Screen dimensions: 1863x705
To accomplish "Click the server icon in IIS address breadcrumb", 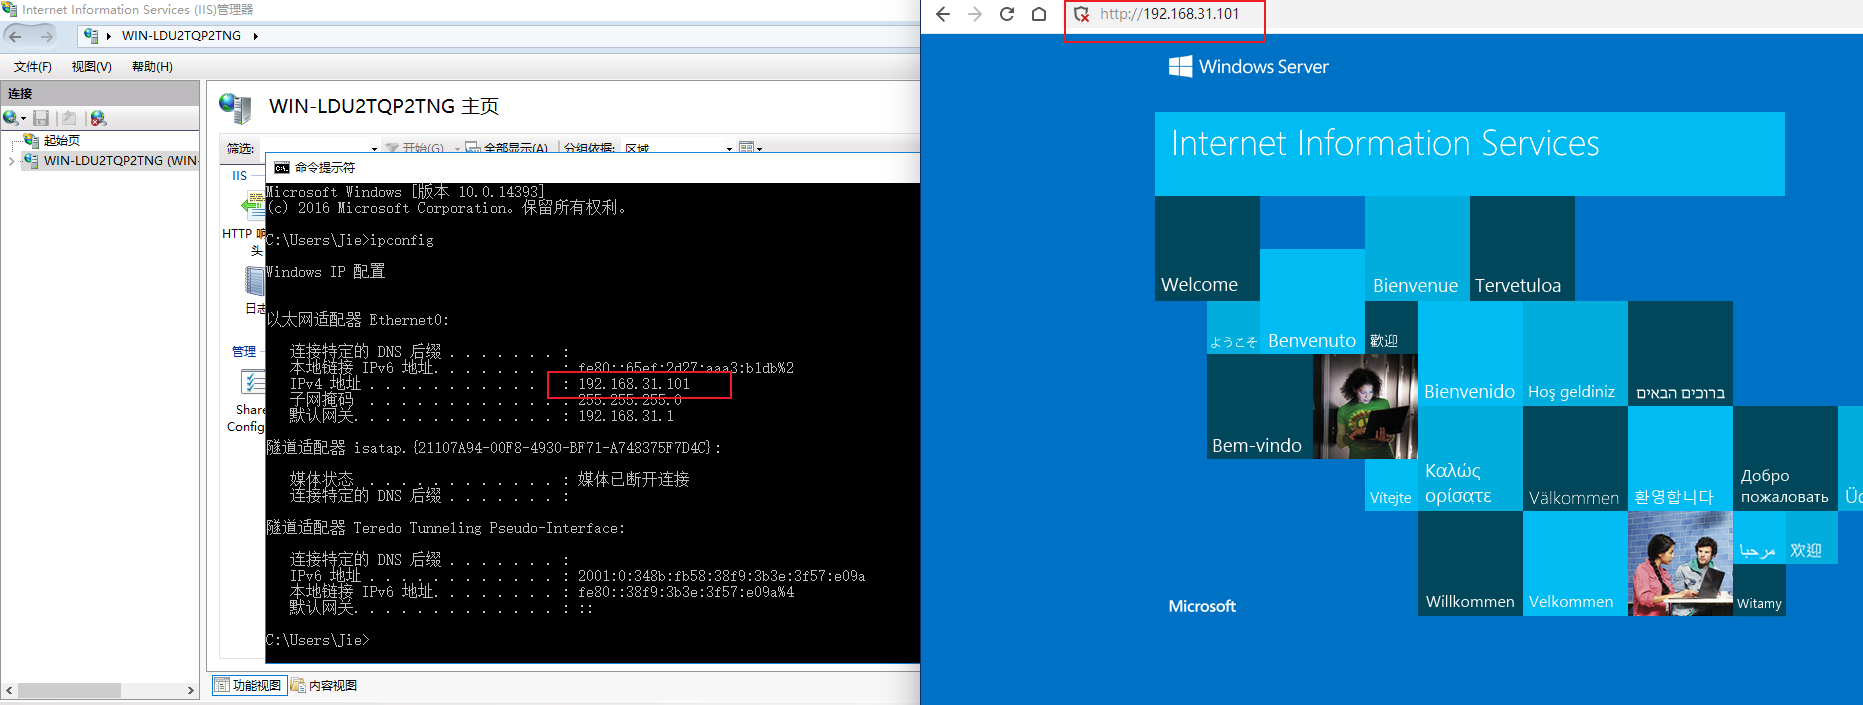I will click(x=92, y=35).
